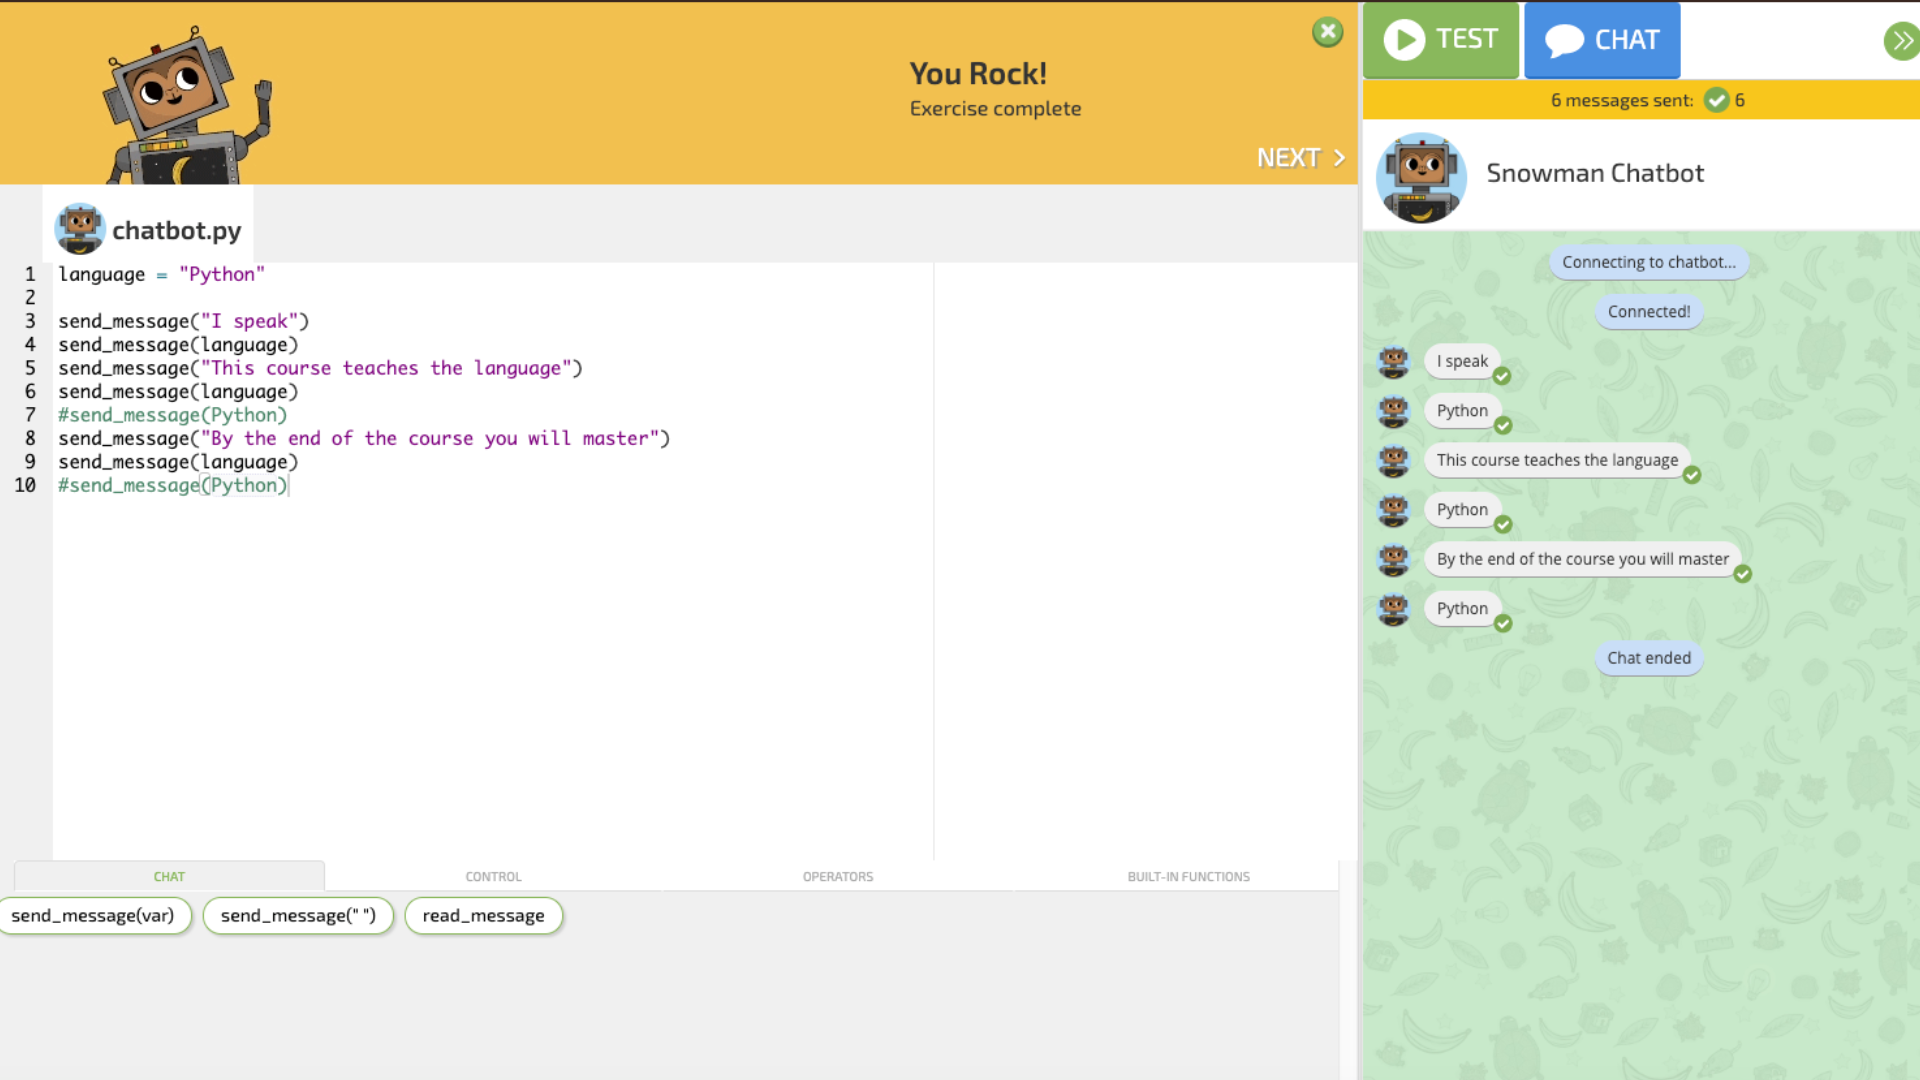Switch to the OPERATORS blocks tab
Screen dimensions: 1920x1080
point(837,876)
